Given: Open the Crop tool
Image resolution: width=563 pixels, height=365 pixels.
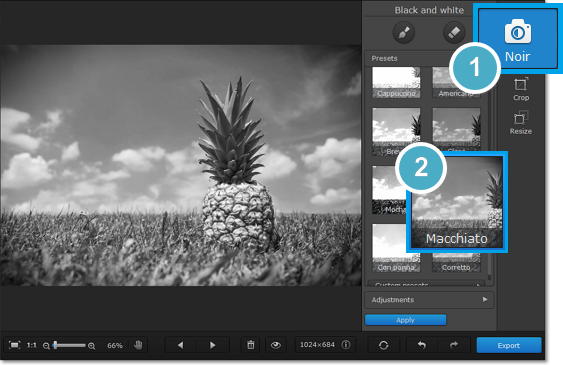Looking at the screenshot, I should (521, 89).
